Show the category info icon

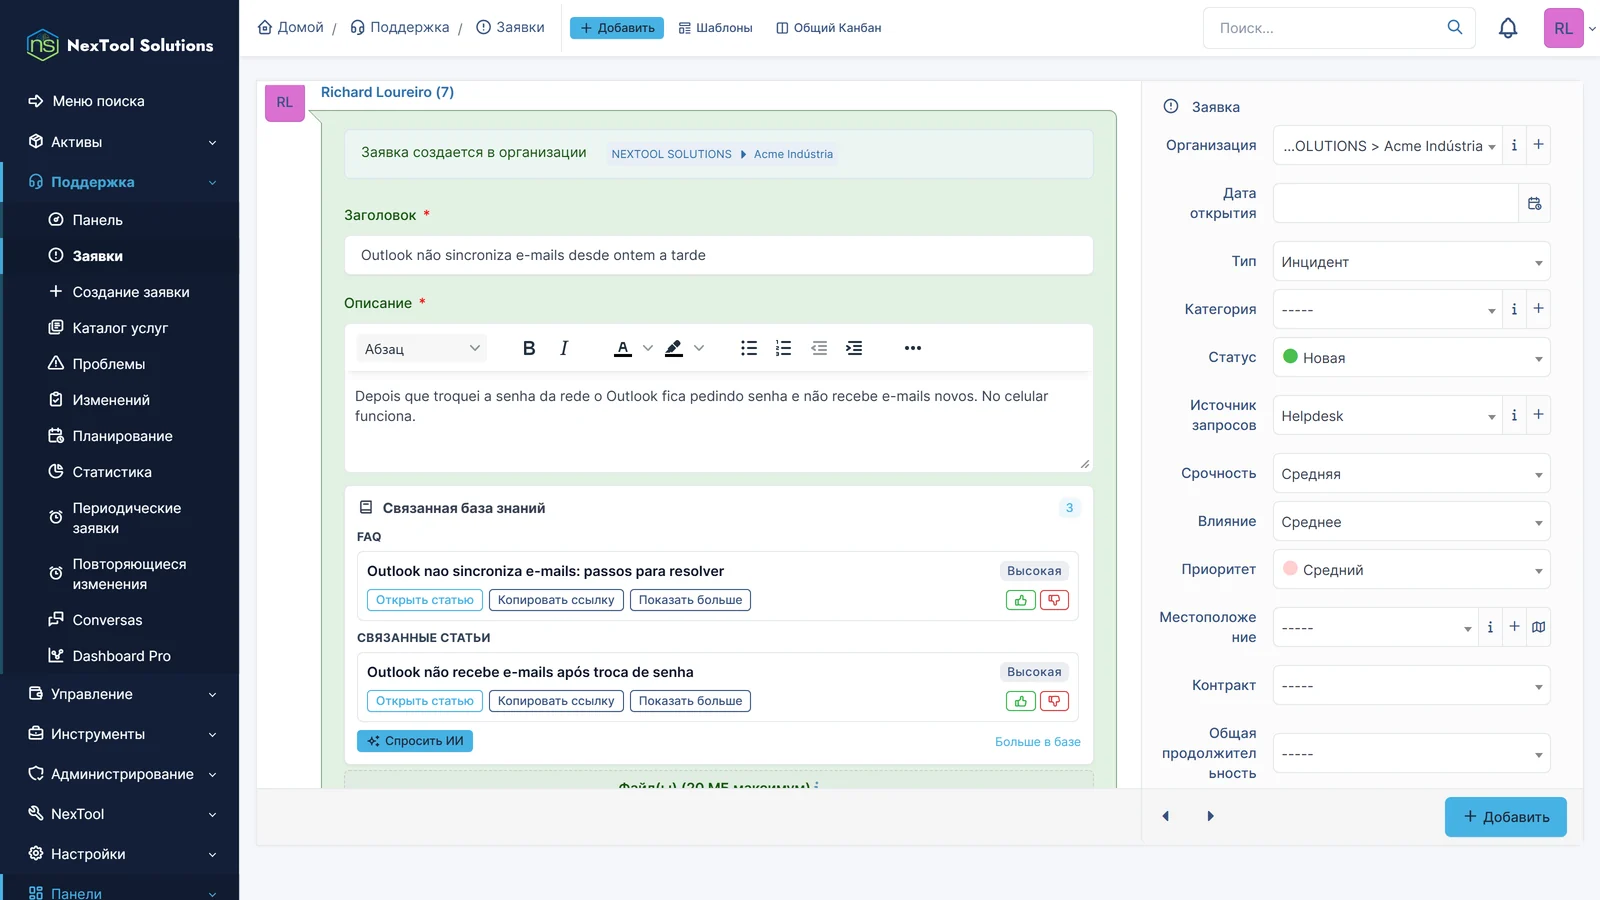click(x=1514, y=309)
